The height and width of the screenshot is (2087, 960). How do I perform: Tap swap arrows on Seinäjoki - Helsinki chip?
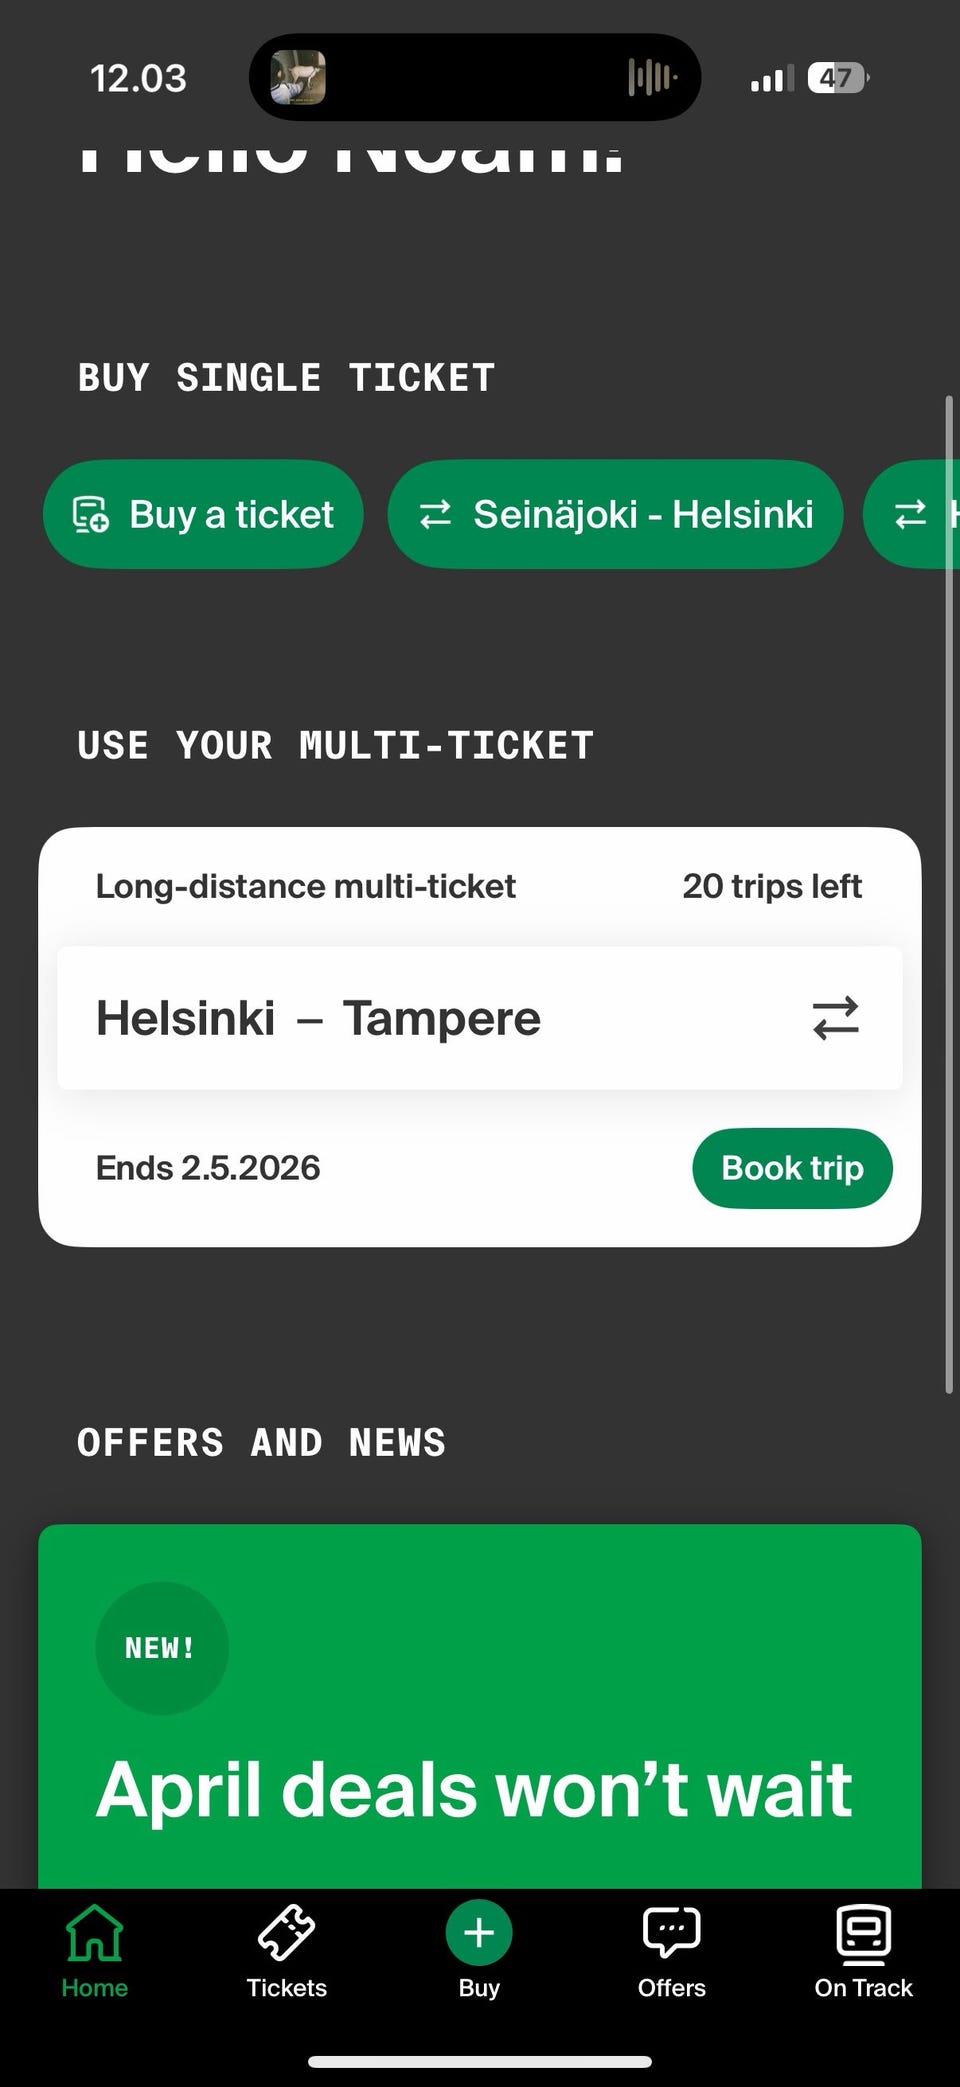click(435, 515)
